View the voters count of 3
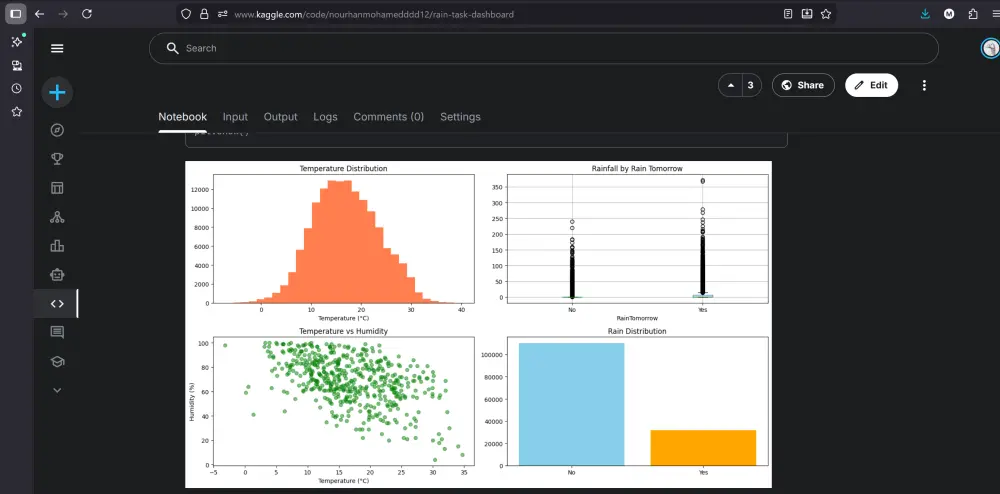This screenshot has height=494, width=1000. click(x=751, y=85)
